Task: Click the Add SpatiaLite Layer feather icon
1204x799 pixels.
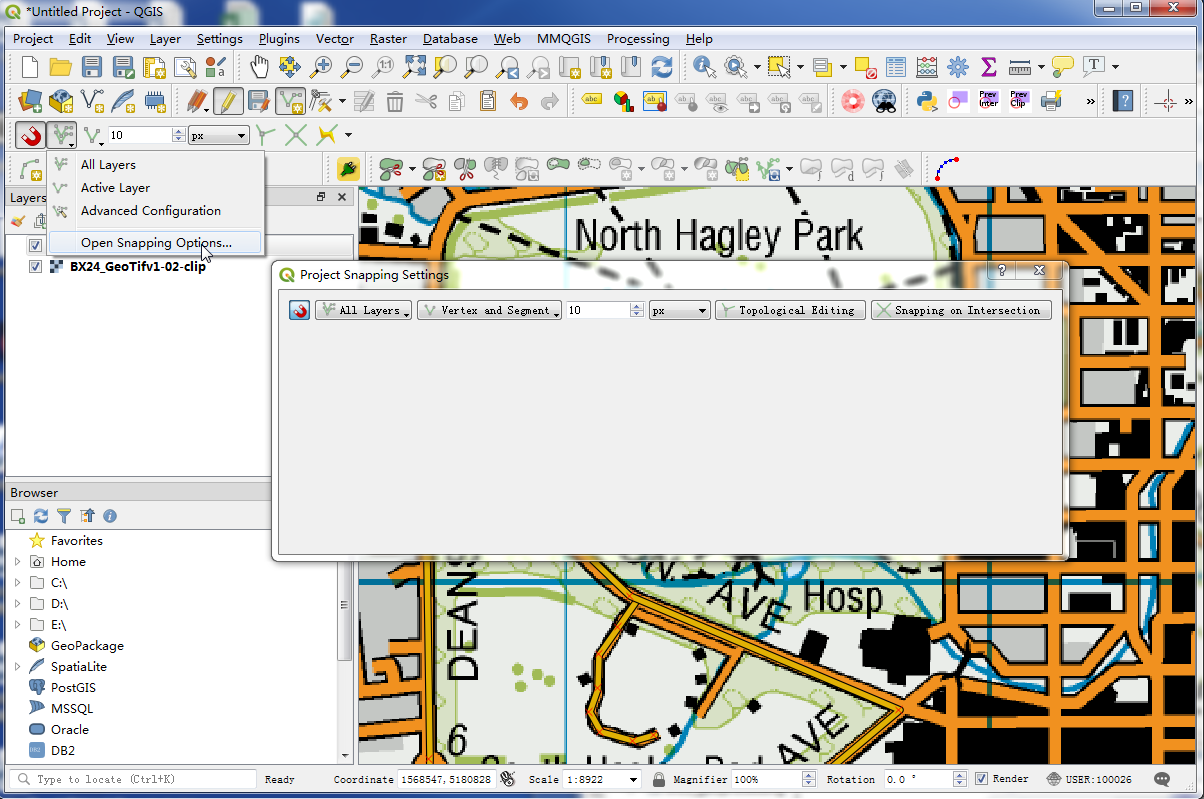Action: coord(123,101)
